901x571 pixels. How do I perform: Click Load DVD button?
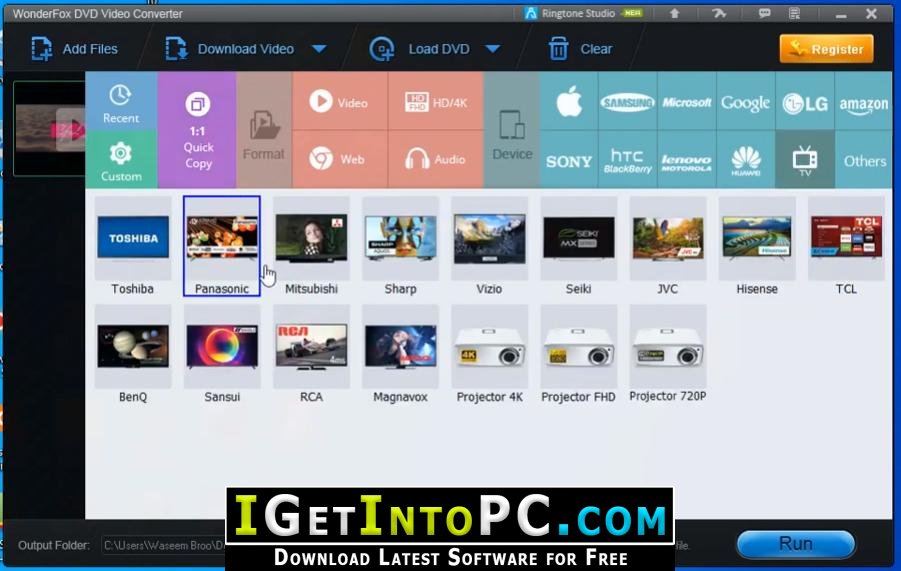[x=421, y=49]
